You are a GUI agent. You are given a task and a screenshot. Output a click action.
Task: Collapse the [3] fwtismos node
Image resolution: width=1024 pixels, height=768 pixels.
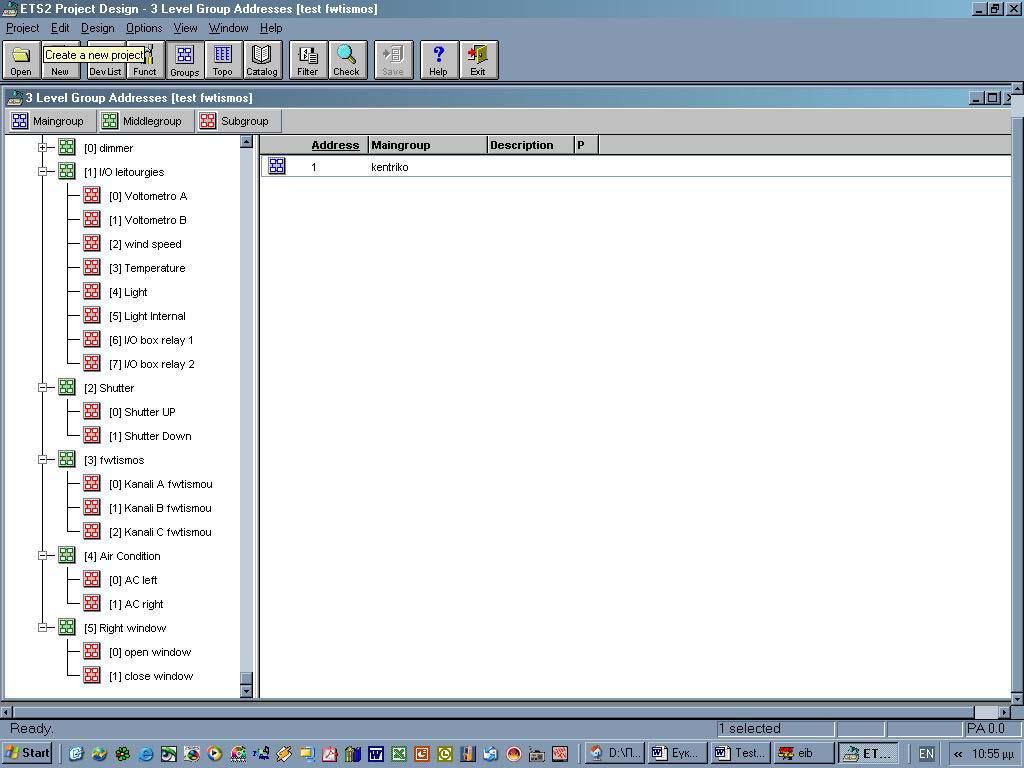click(x=42, y=460)
